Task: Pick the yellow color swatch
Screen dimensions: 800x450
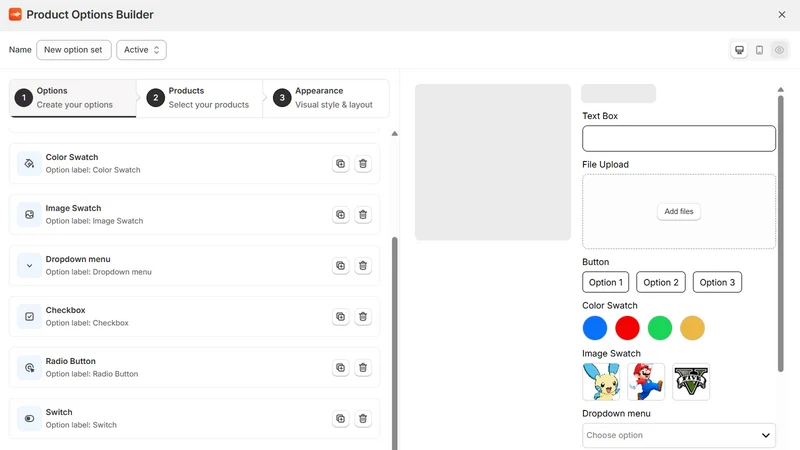Action: 692,328
